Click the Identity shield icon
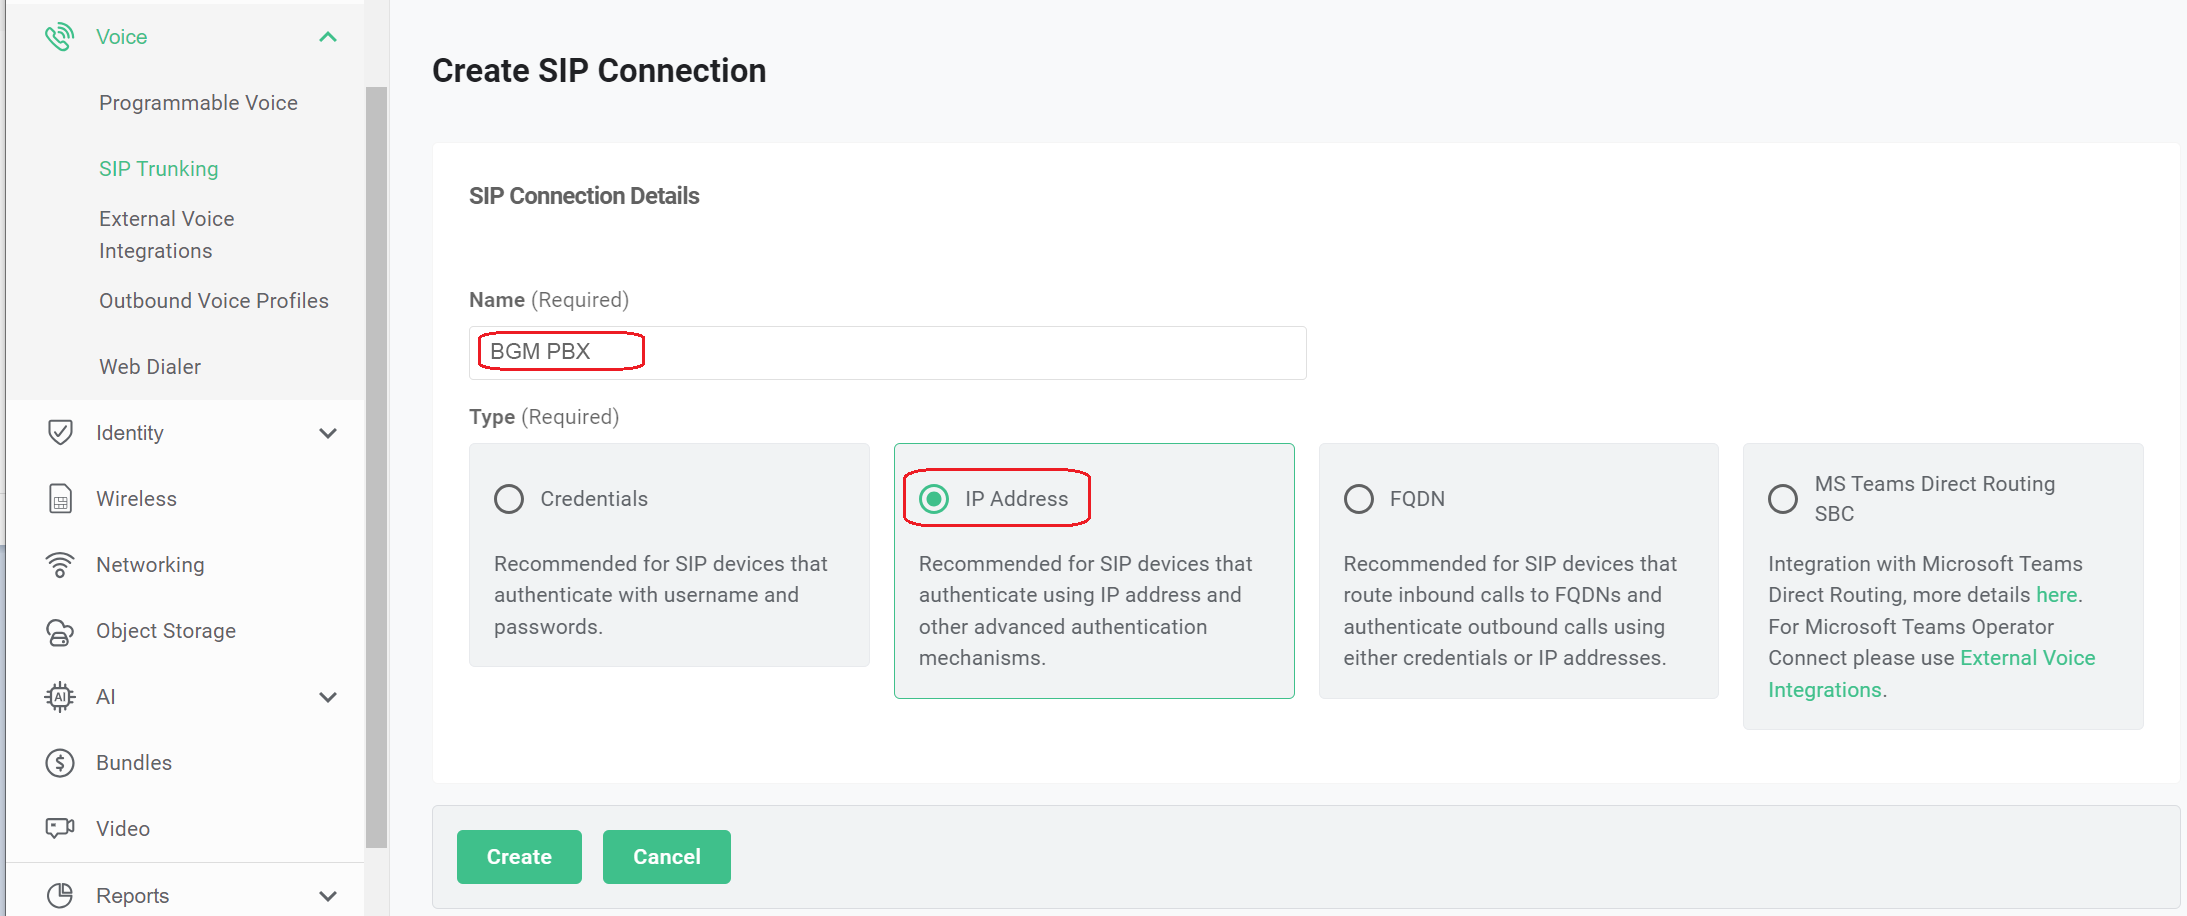Viewport: 2187px width, 916px height. (60, 433)
